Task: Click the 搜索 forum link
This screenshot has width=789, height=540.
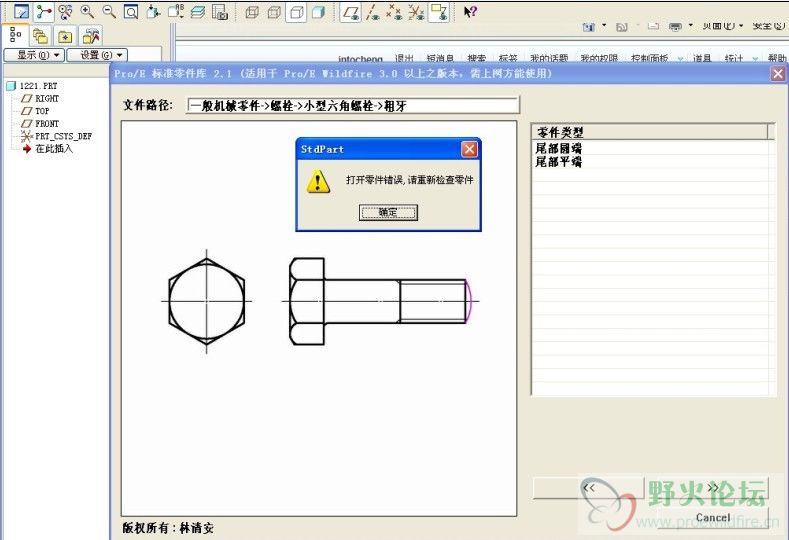Action: tap(477, 59)
